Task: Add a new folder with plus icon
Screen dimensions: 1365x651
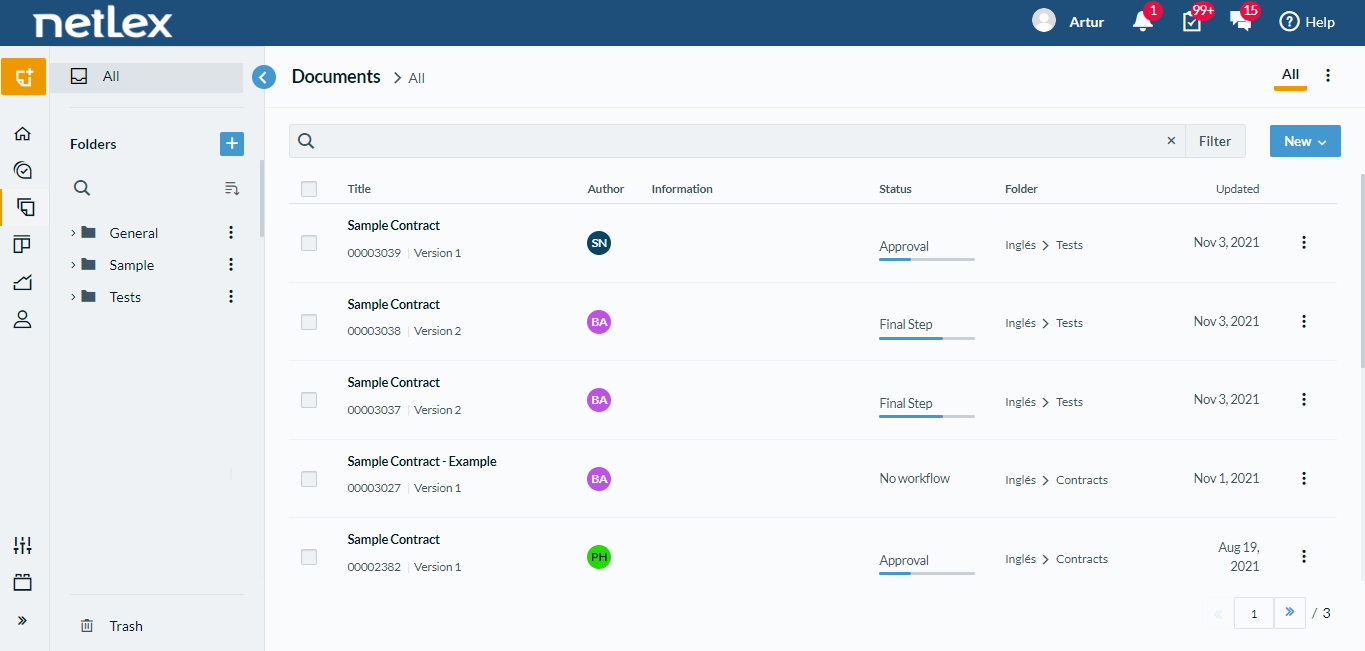Action: (x=232, y=144)
